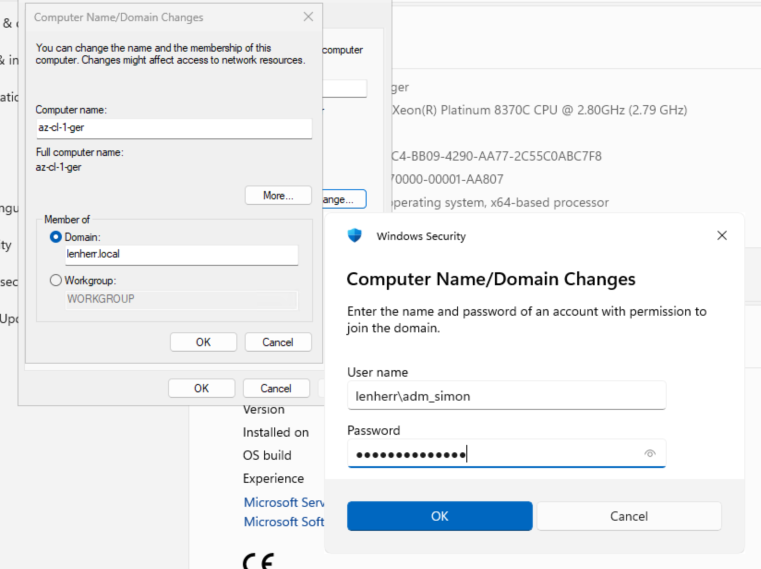Open the More... computer name options

tap(278, 196)
